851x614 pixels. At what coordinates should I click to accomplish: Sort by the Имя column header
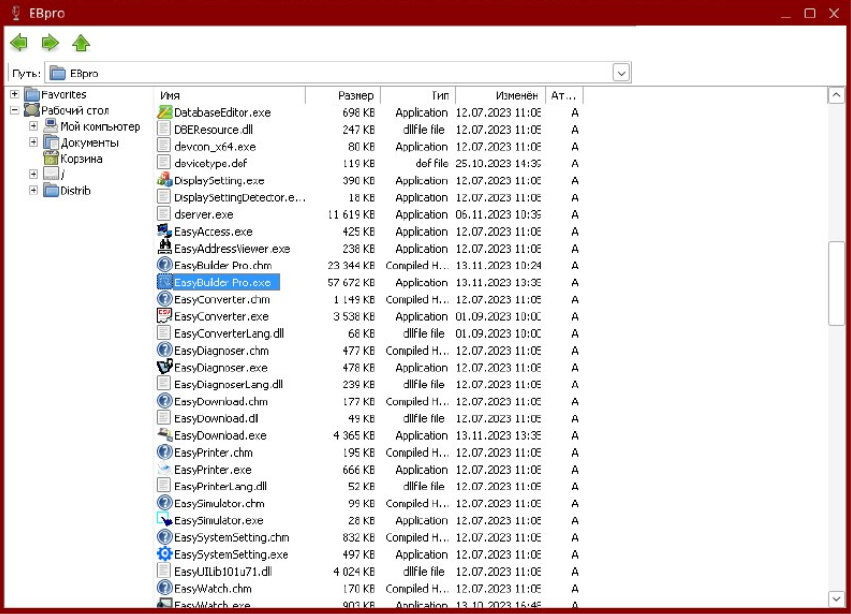coord(230,96)
